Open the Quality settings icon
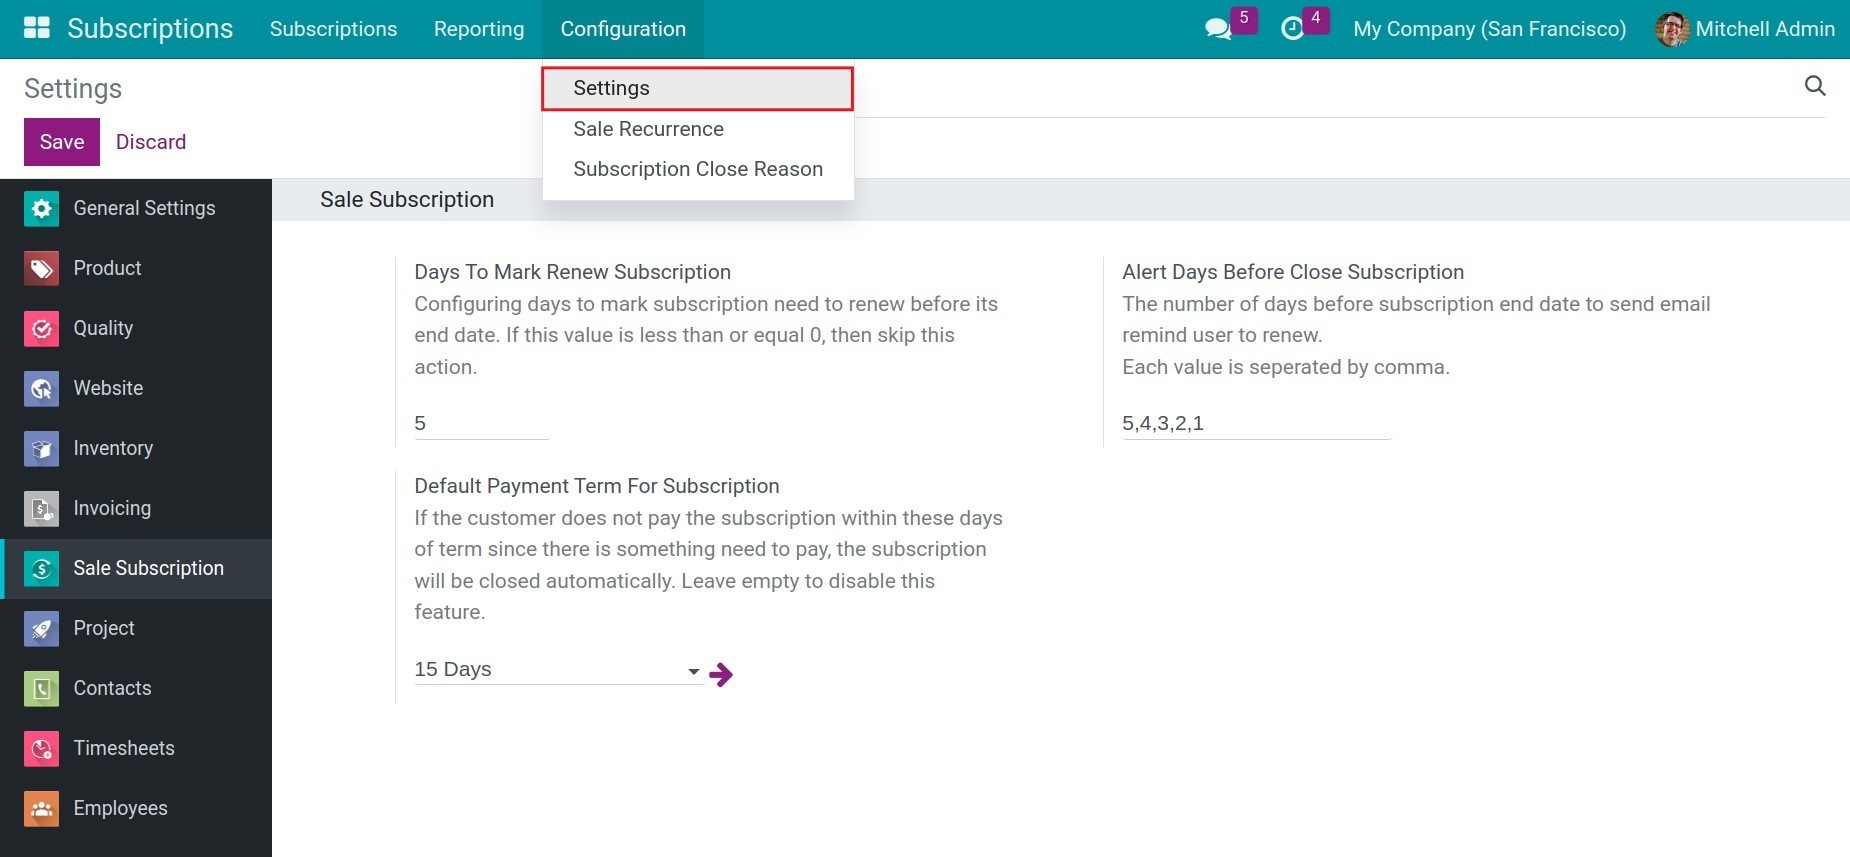1850x857 pixels. pos(41,329)
